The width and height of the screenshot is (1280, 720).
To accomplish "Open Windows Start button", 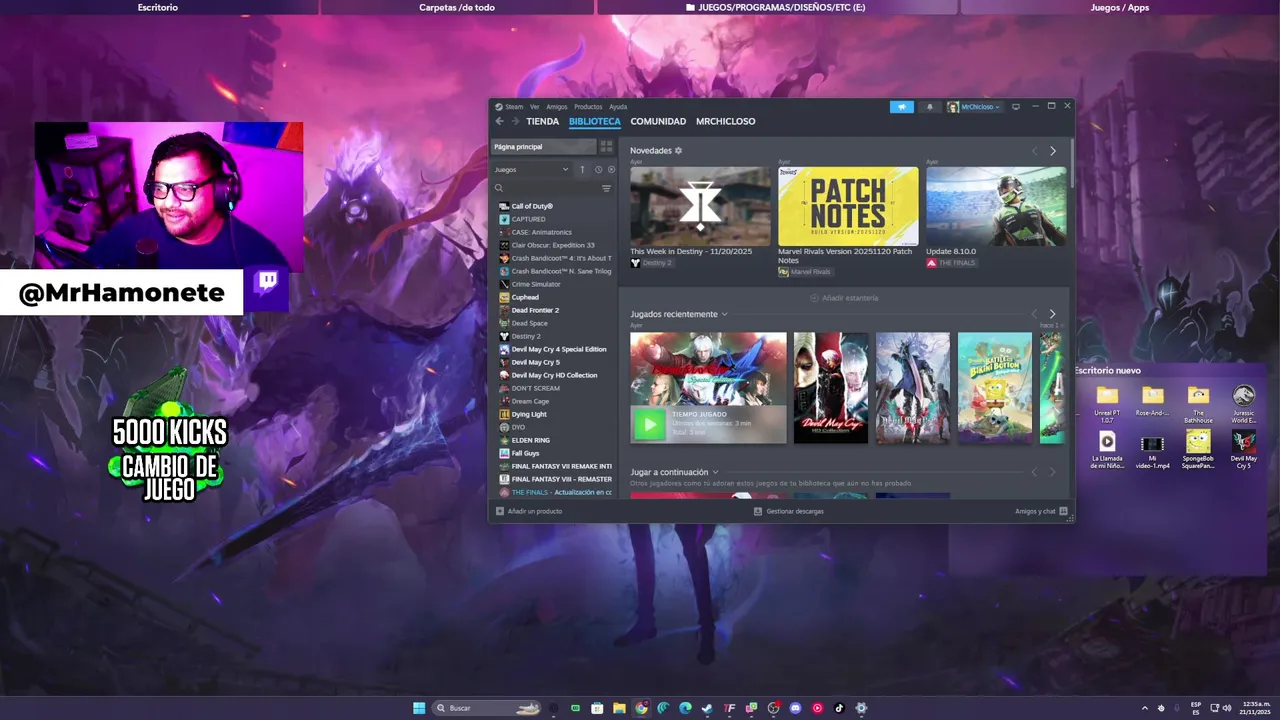I will (419, 708).
